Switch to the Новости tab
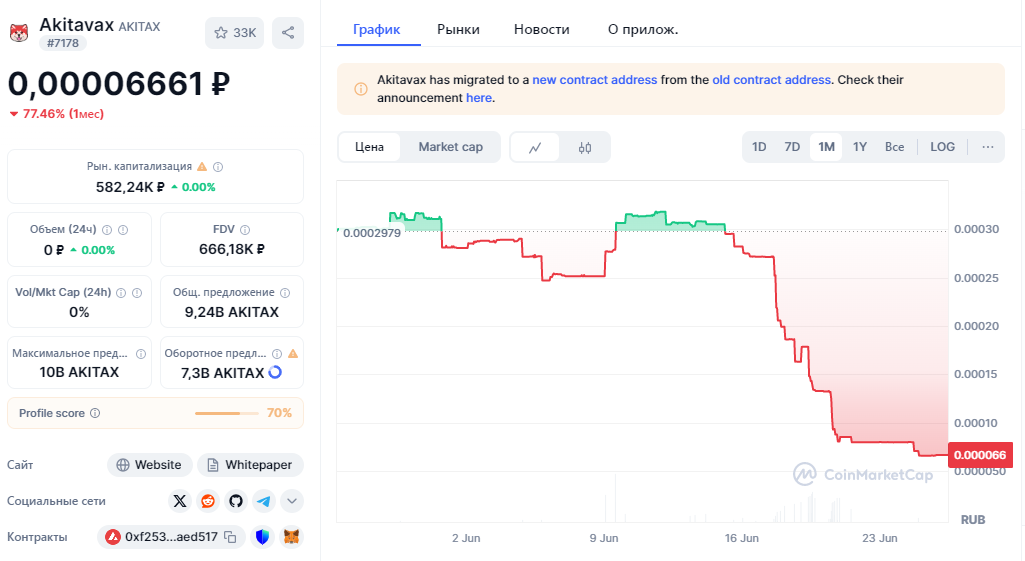This screenshot has width=1025, height=561. (x=541, y=29)
